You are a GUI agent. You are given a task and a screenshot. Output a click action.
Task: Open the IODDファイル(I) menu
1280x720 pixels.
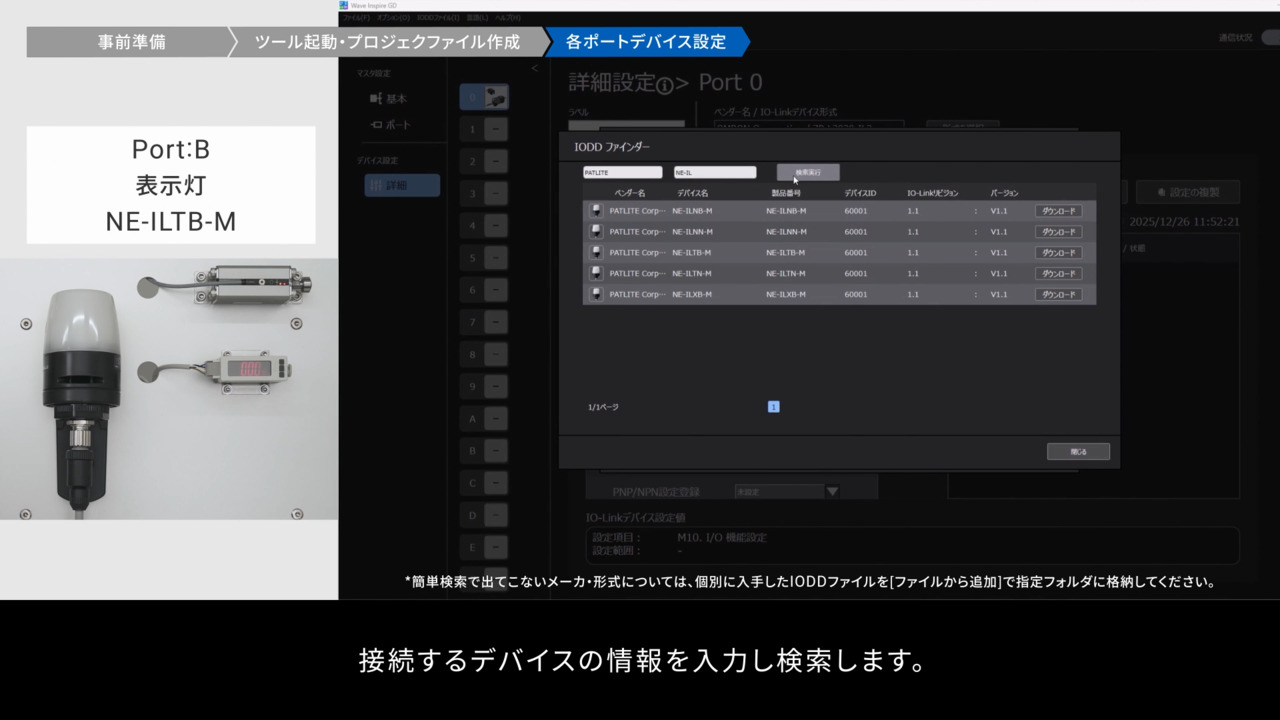tap(439, 18)
